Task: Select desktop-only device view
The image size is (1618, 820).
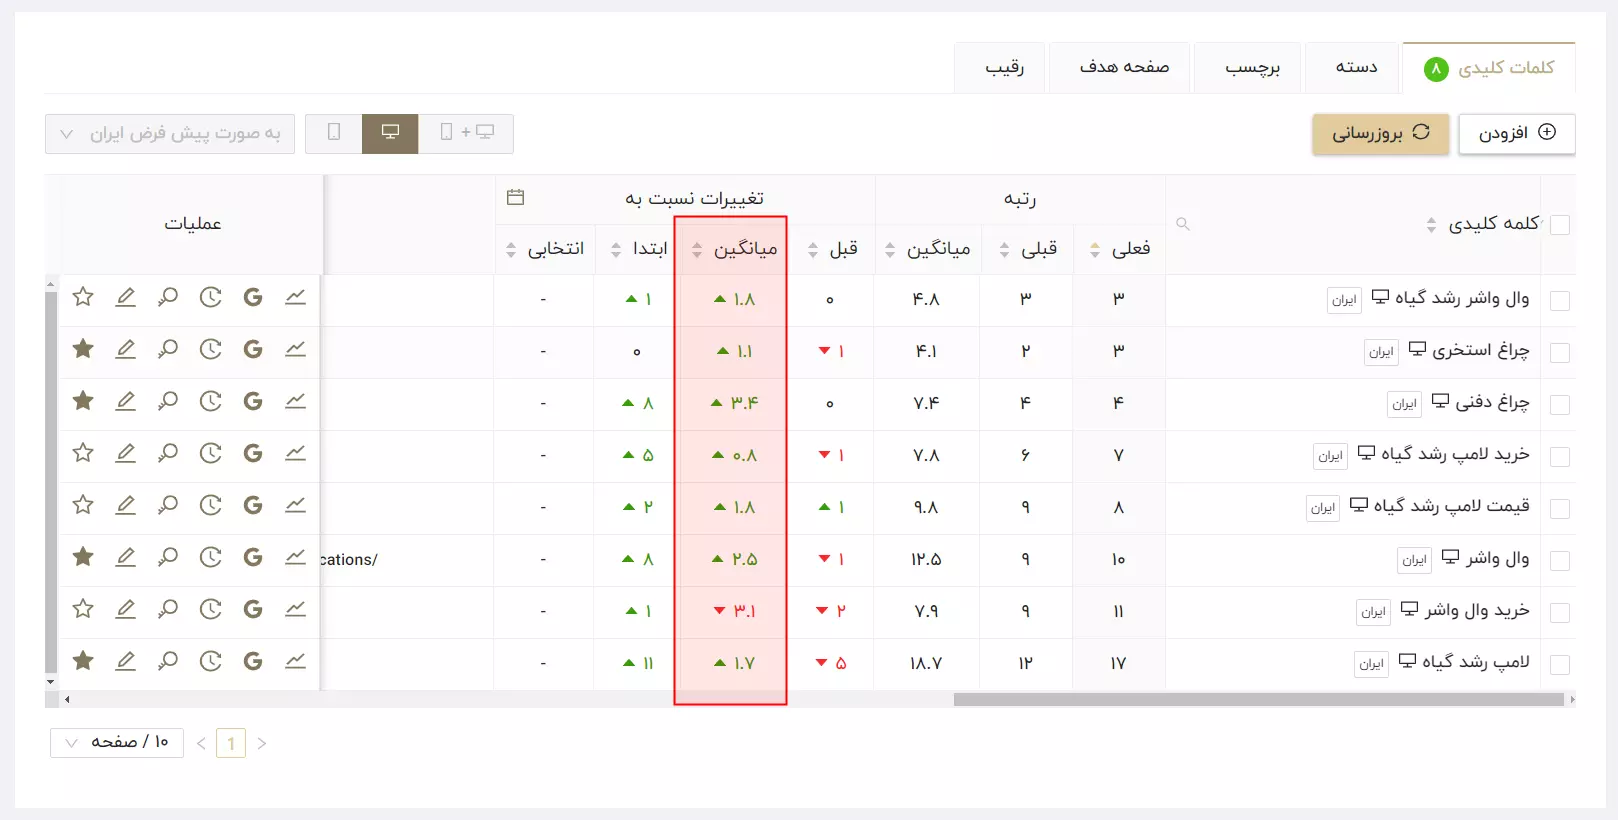Action: 390,133
